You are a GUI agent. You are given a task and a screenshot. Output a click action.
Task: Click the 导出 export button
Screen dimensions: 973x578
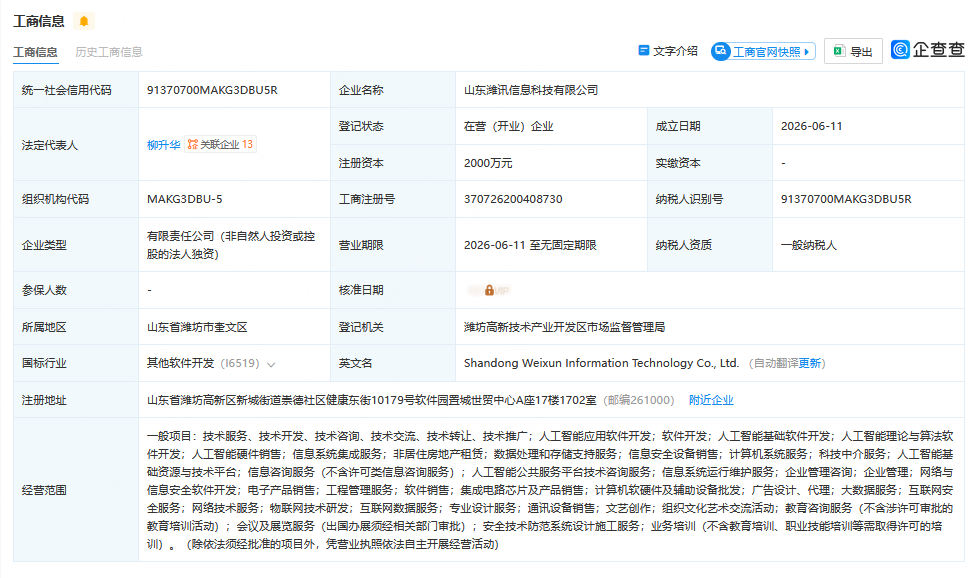click(853, 51)
